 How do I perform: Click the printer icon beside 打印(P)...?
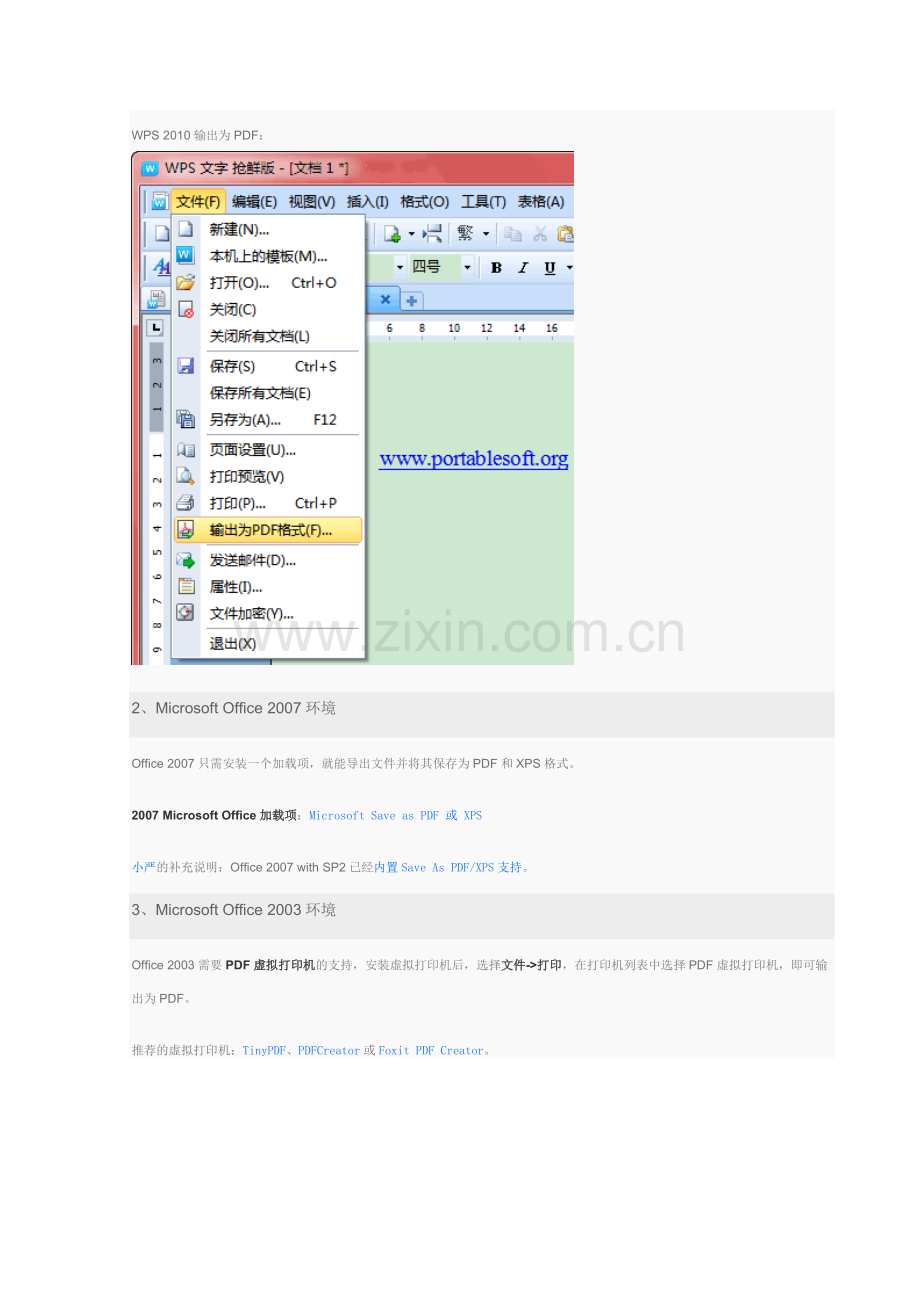coord(185,503)
